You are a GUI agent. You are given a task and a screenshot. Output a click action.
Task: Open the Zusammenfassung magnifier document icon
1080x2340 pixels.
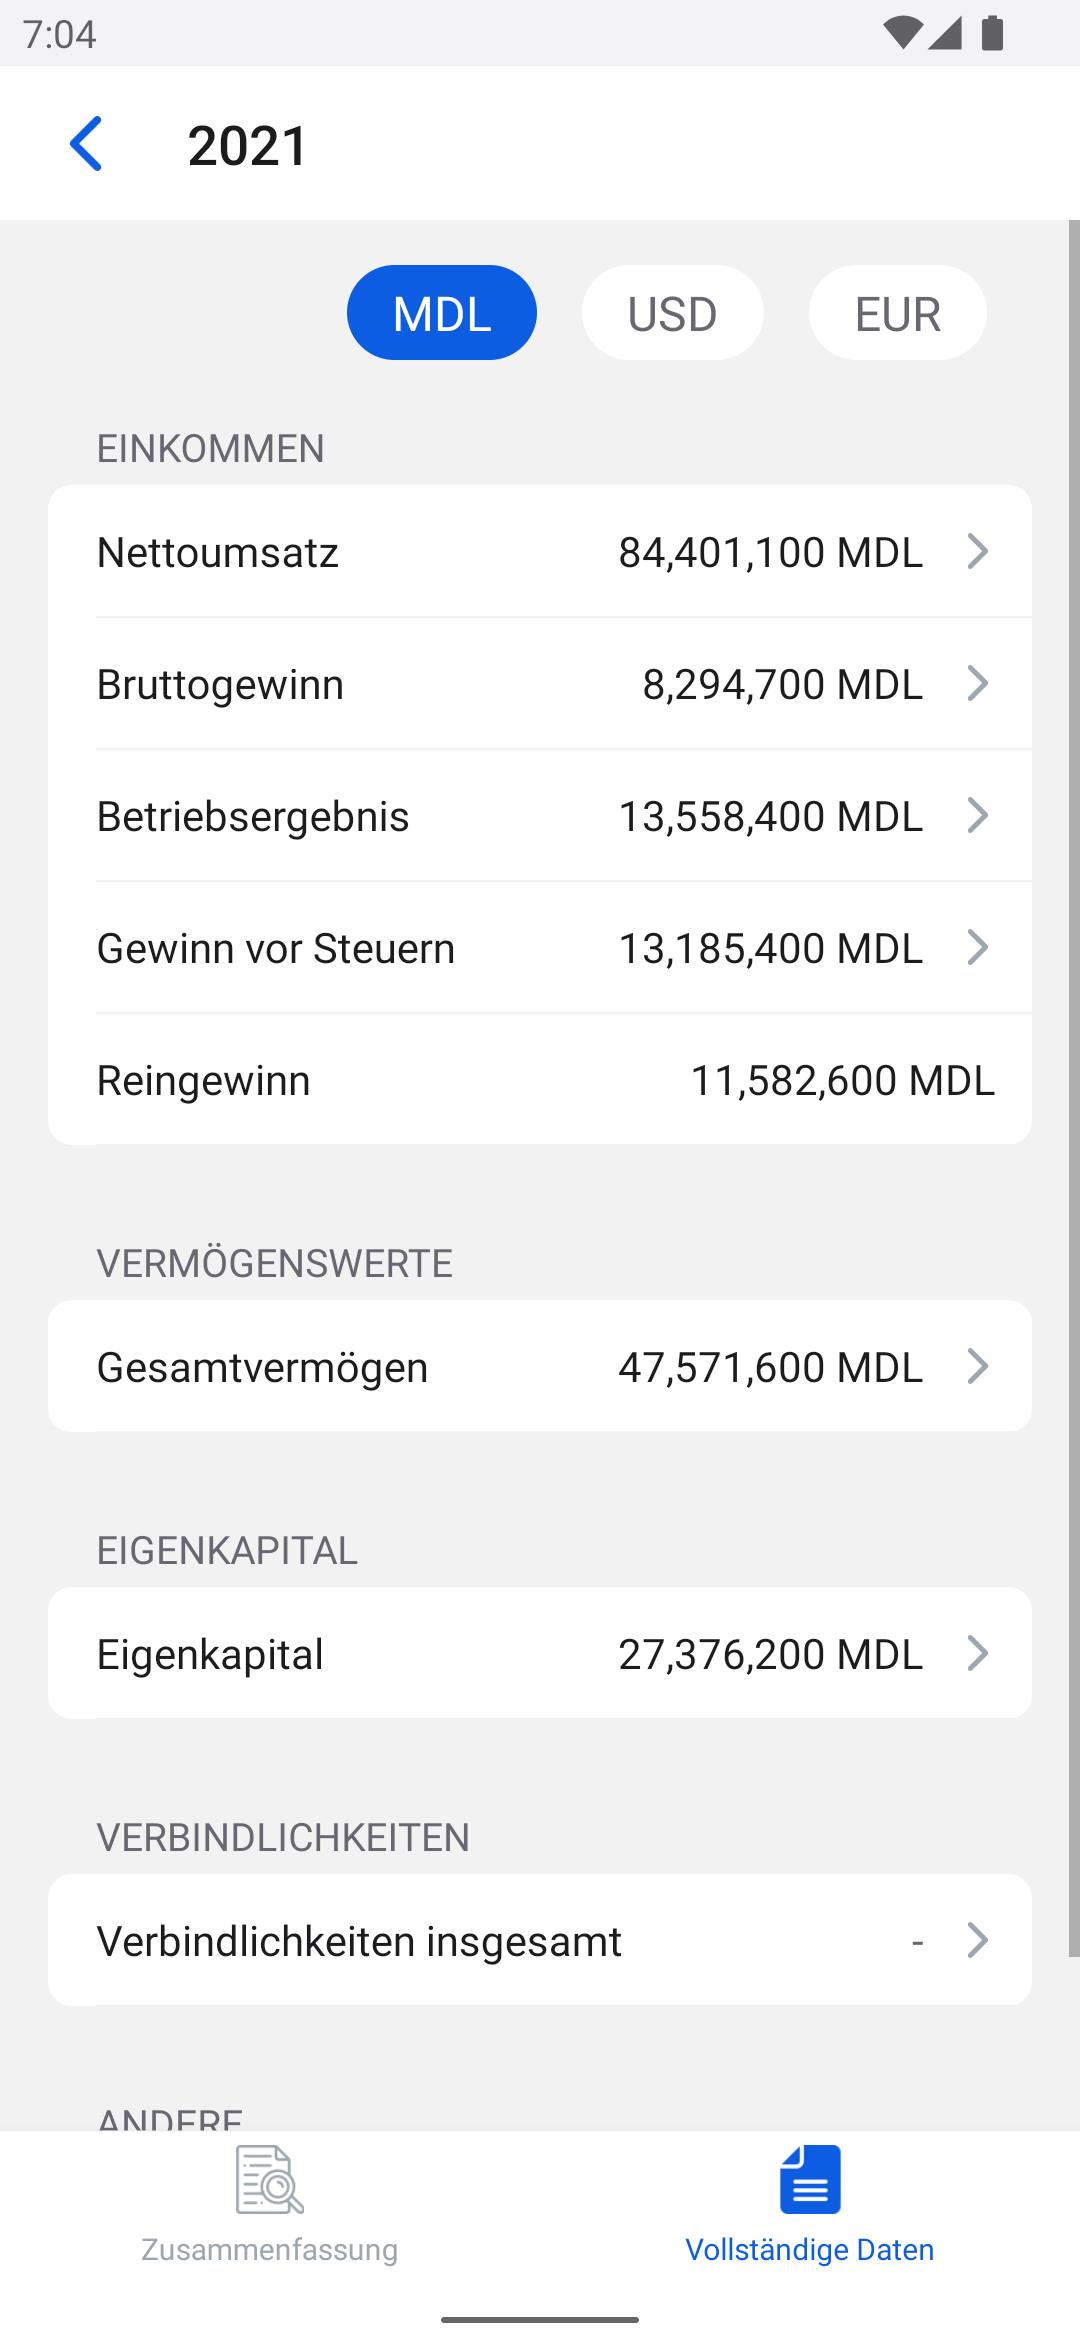pyautogui.click(x=270, y=2179)
